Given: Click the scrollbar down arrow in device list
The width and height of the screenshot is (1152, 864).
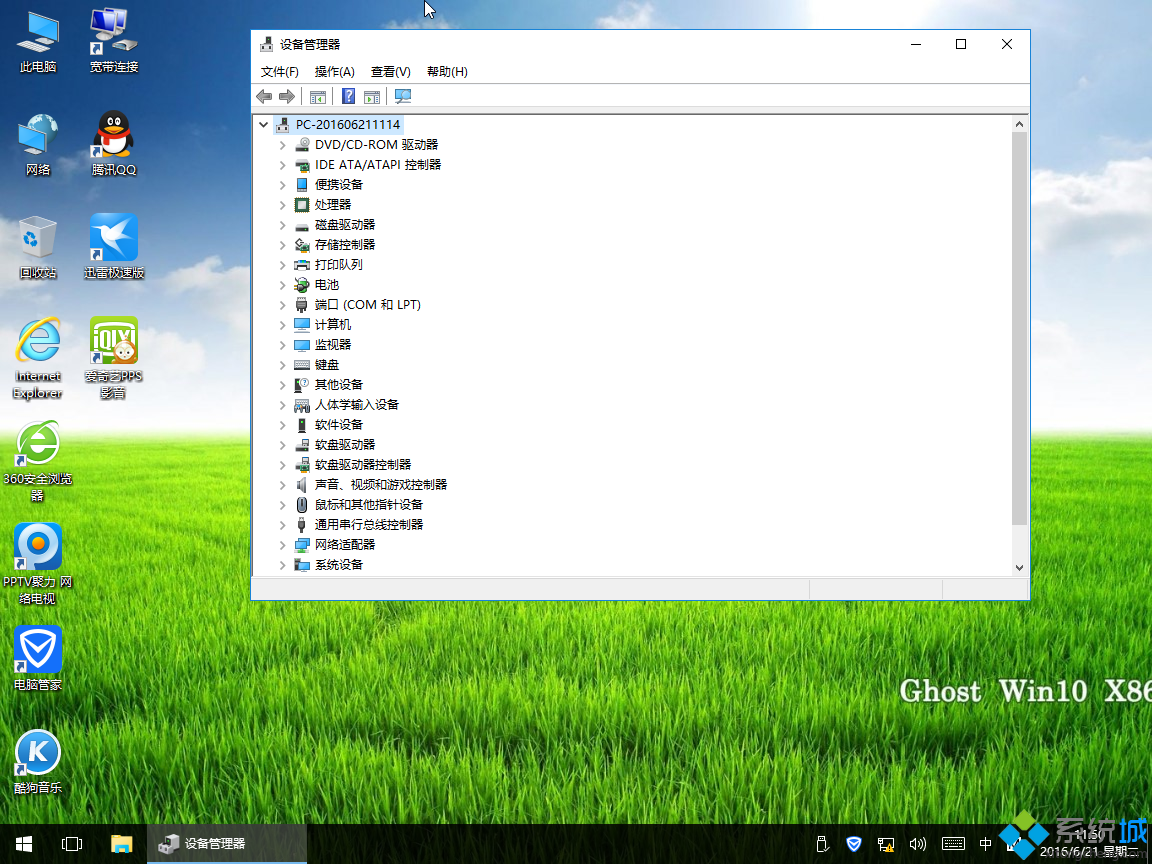Looking at the screenshot, I should 1020,566.
